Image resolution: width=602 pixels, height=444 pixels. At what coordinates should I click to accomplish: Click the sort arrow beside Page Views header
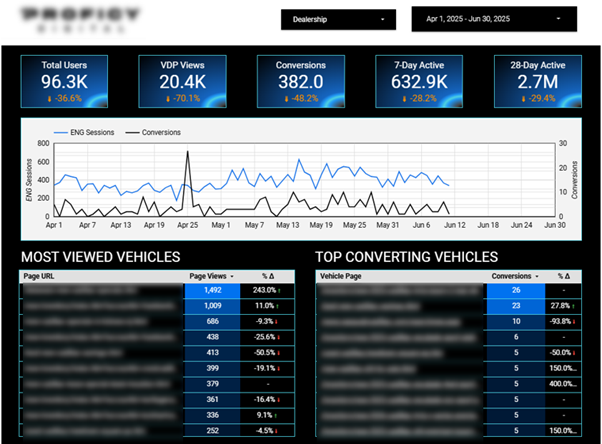coord(234,276)
